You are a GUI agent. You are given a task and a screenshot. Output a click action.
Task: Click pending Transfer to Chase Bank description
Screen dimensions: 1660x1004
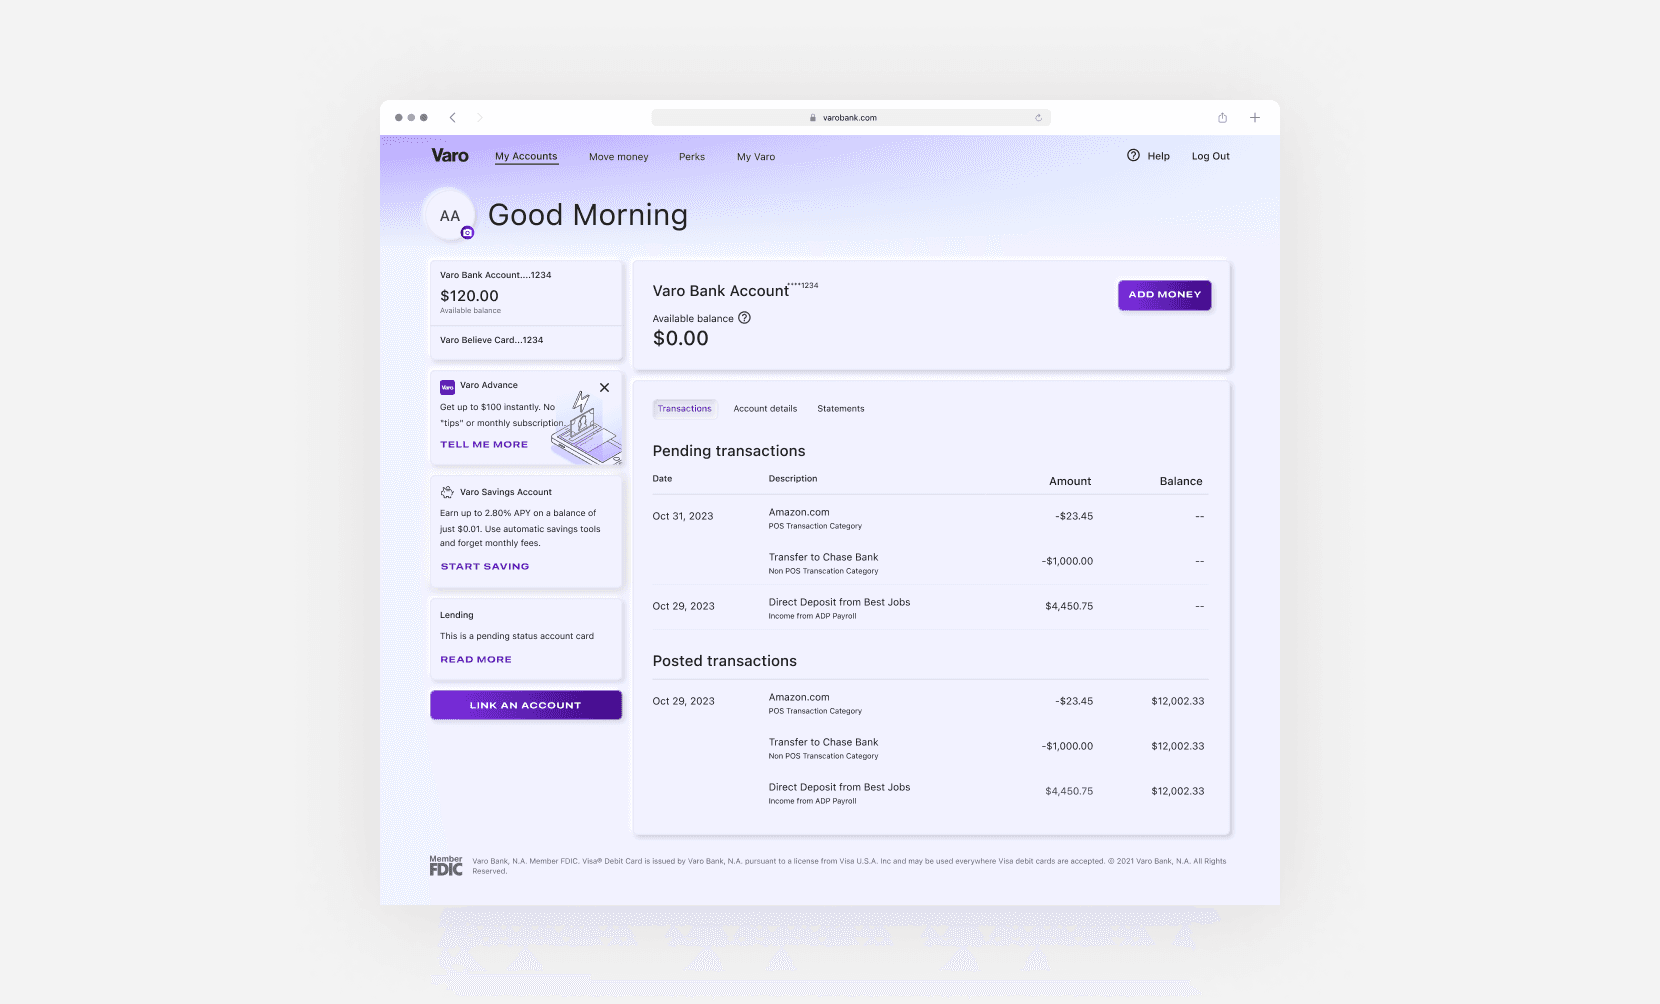[823, 557]
